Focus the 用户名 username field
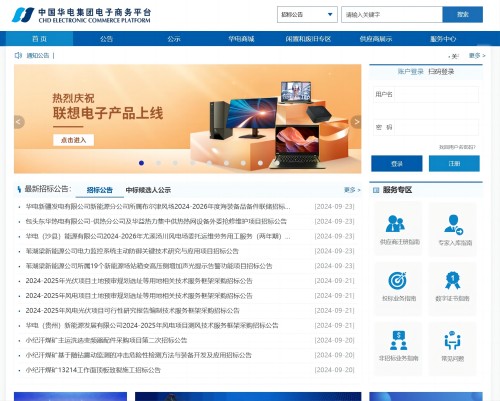 437,94
